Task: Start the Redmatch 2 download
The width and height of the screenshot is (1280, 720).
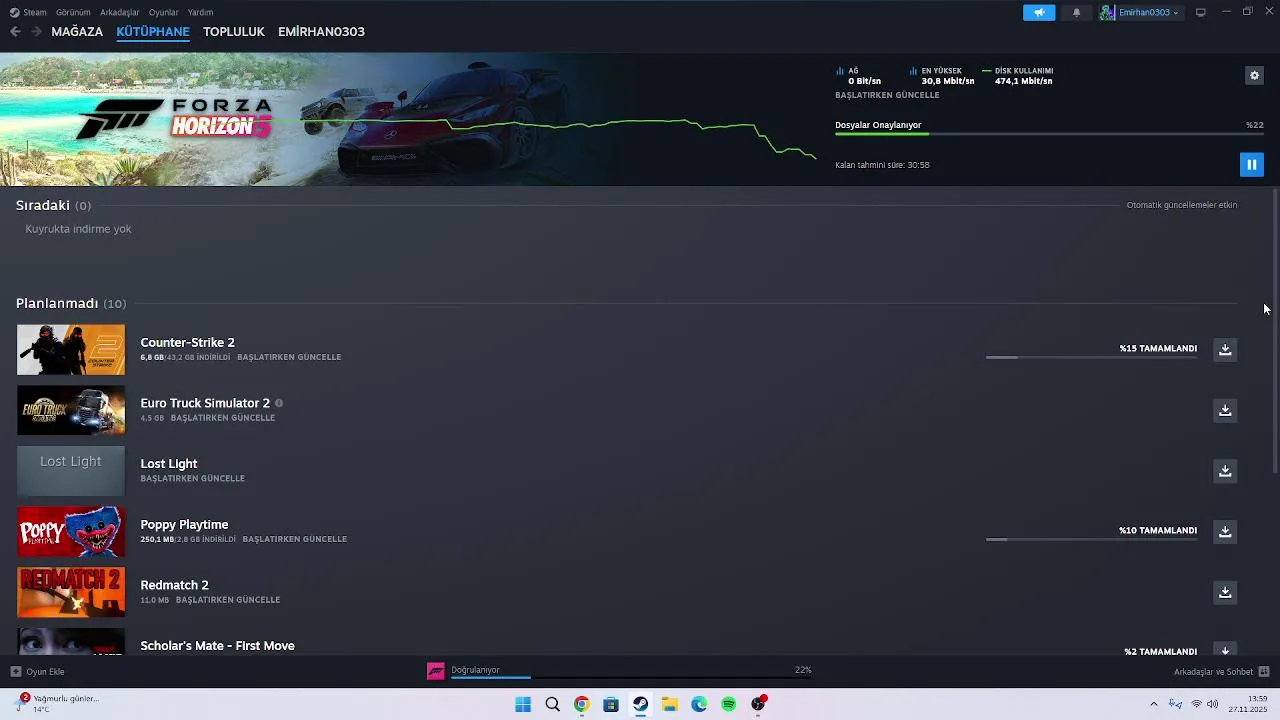Action: (x=1225, y=592)
